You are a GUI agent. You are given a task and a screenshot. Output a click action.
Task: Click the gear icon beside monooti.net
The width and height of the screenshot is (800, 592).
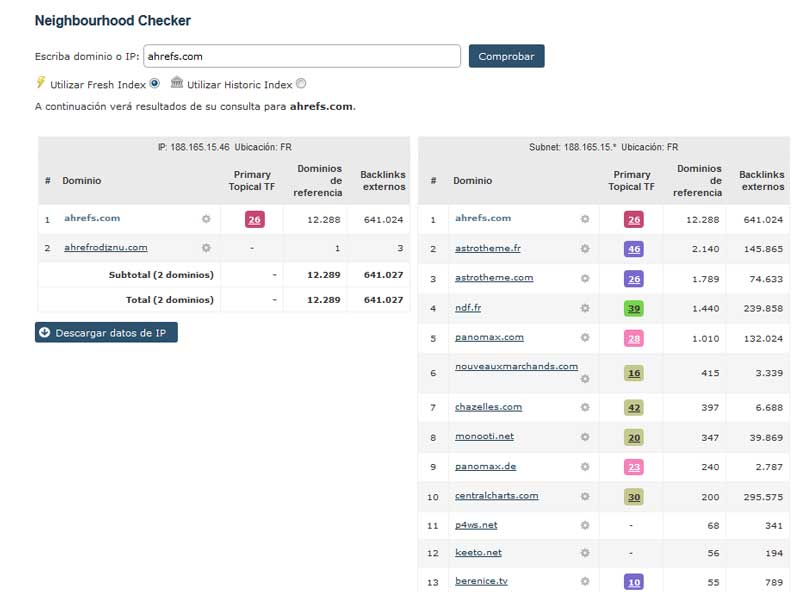pos(585,438)
